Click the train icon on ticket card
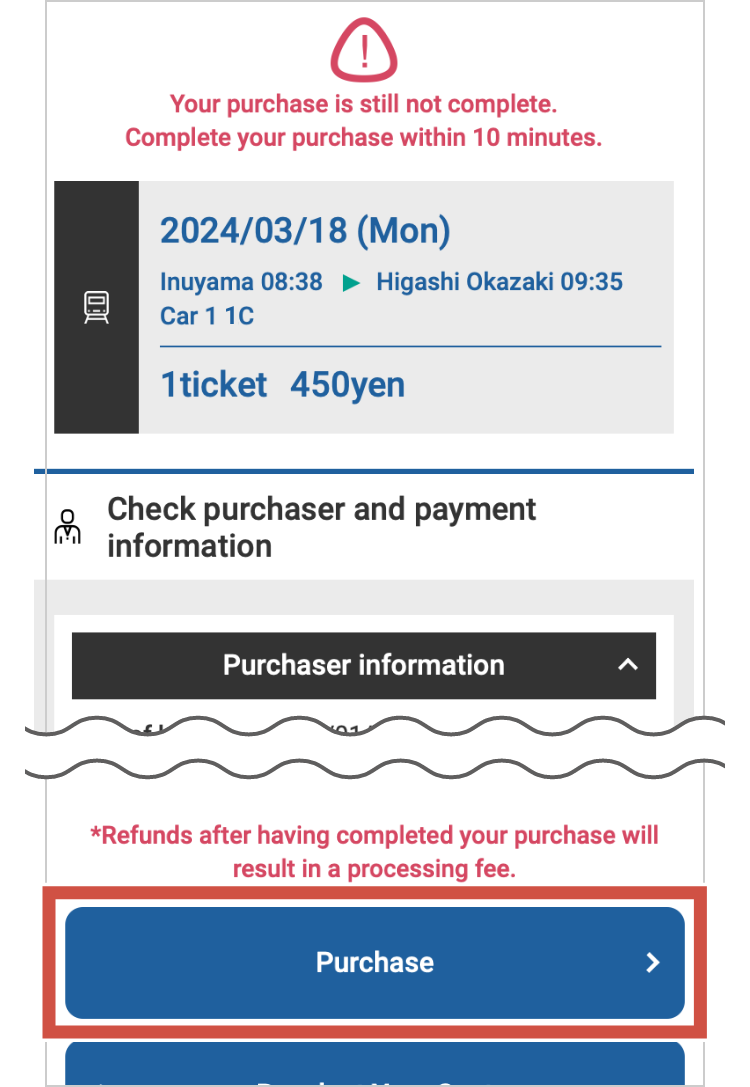Screen dimensions: 750x1087 (x=96, y=307)
